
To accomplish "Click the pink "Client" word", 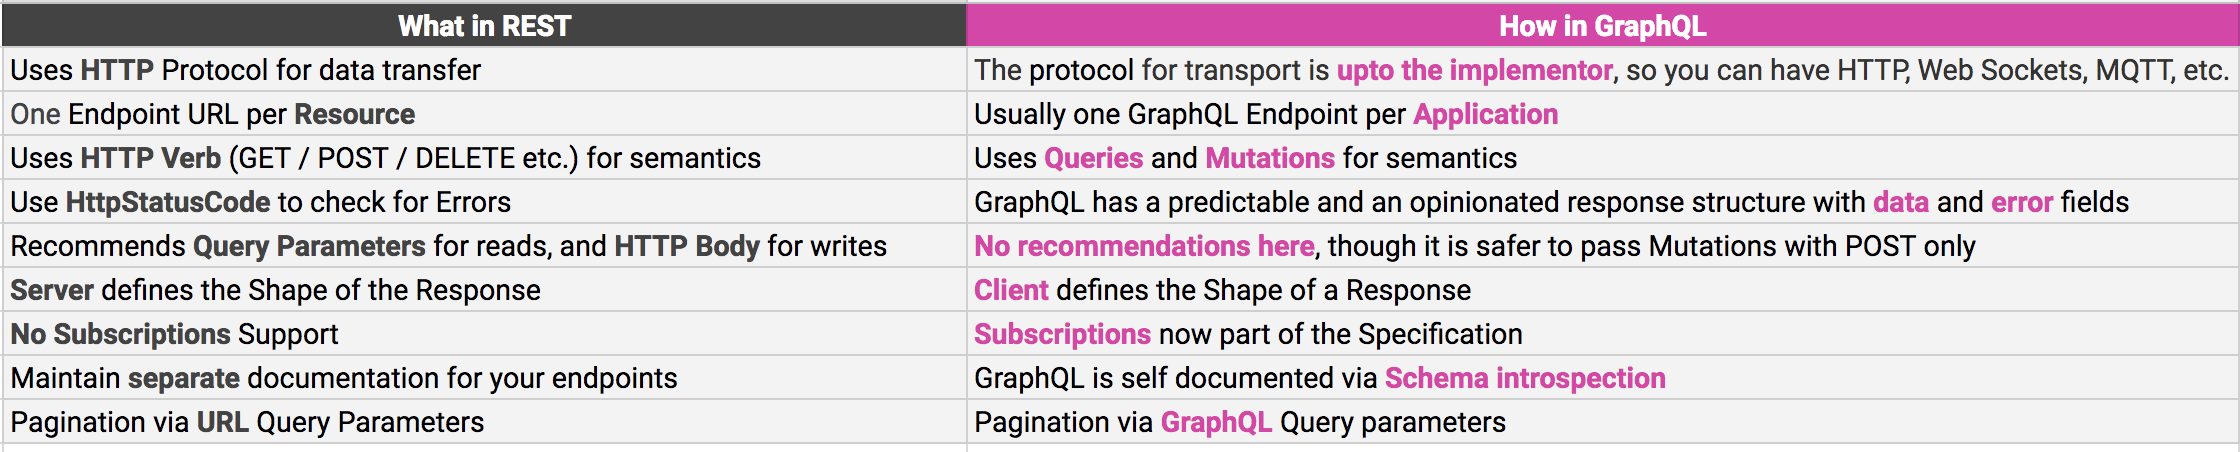I will click(x=1011, y=290).
